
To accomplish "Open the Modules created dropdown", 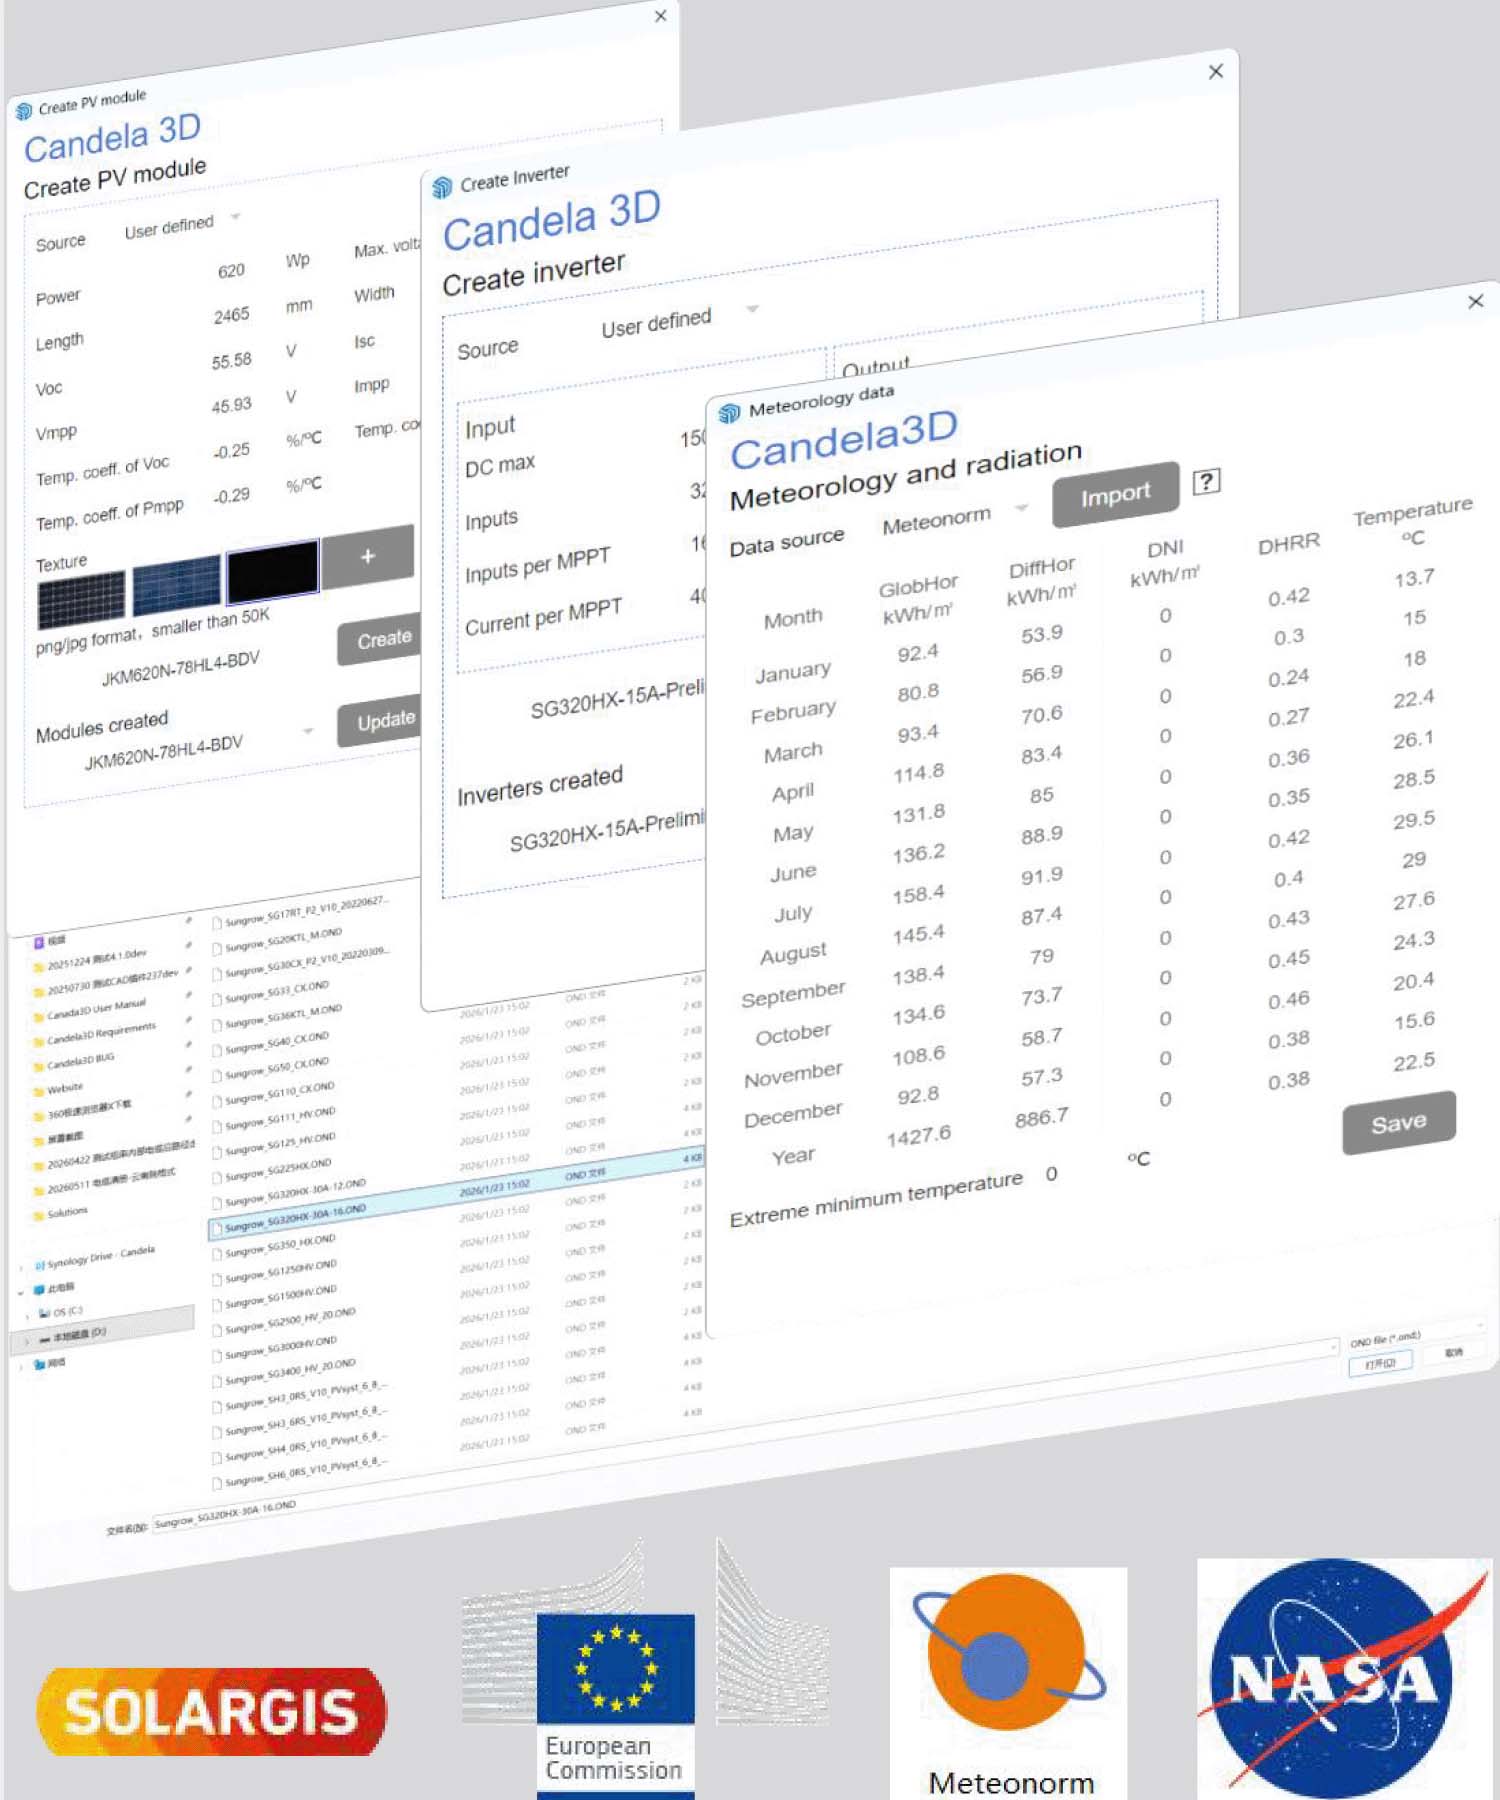I will (x=308, y=731).
